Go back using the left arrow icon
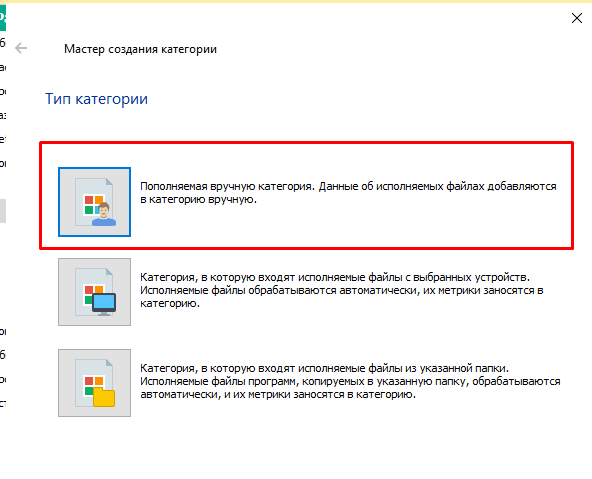Viewport: 592px width, 479px height. (x=21, y=48)
